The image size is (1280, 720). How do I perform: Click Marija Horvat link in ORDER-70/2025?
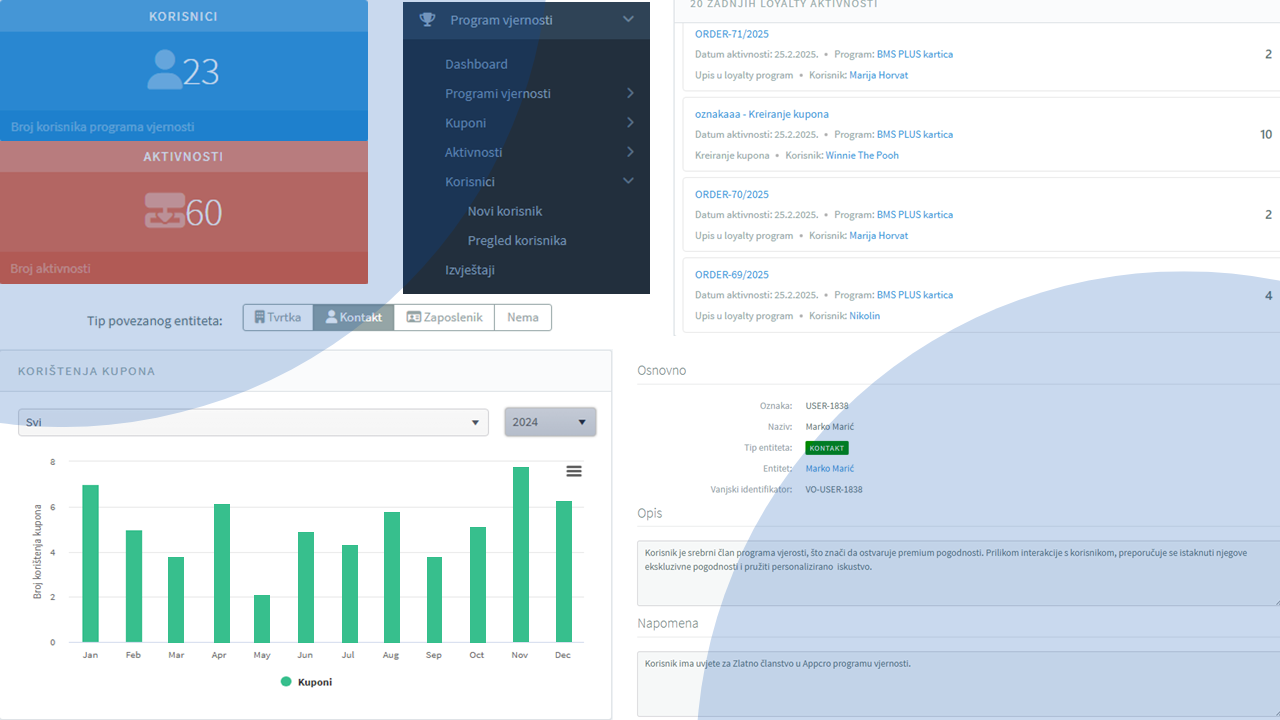(x=879, y=236)
